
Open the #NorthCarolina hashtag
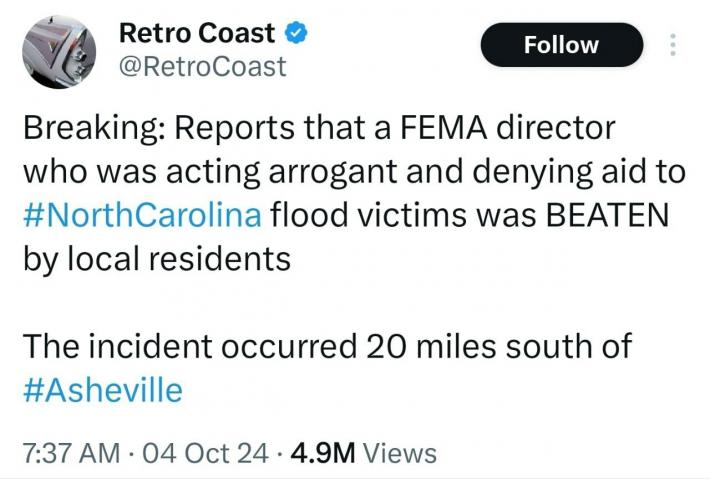pos(142,215)
